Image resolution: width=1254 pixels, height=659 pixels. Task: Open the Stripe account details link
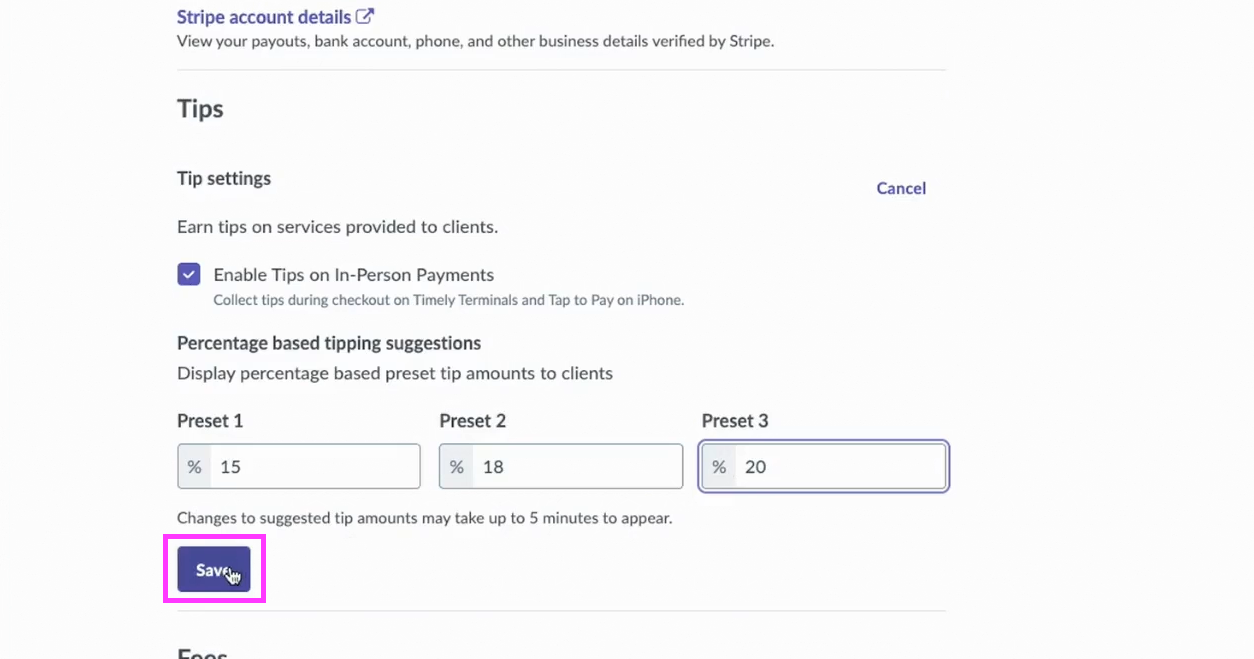click(x=263, y=17)
